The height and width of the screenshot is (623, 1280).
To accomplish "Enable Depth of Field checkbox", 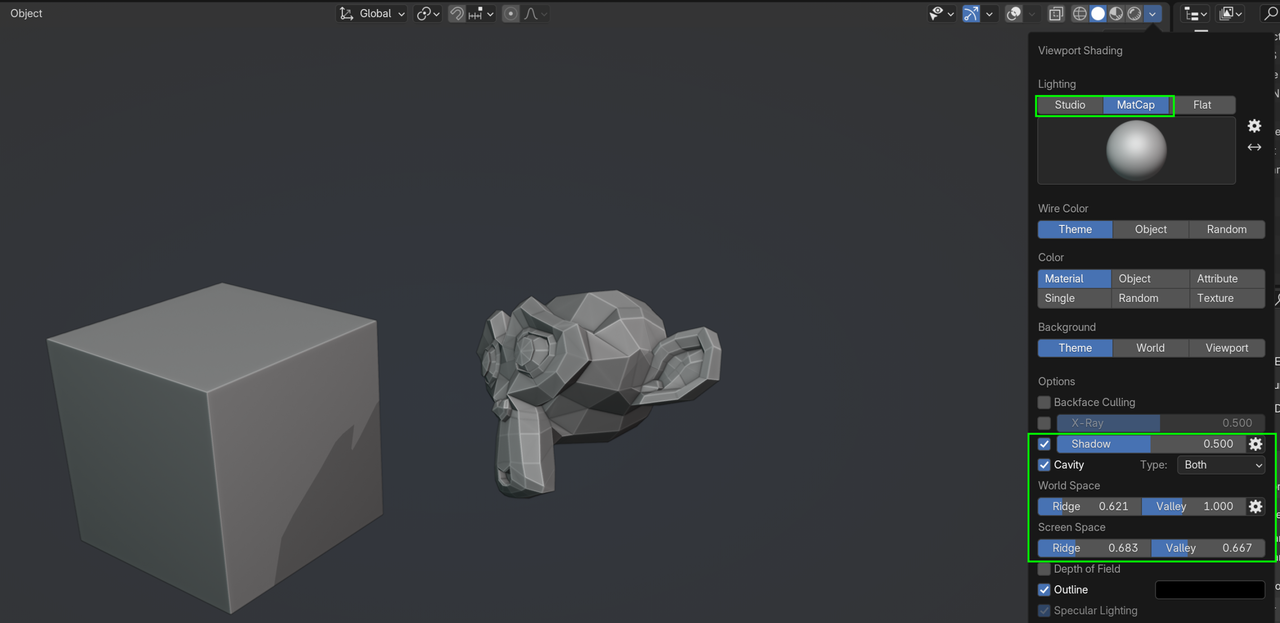I will pos(1044,569).
